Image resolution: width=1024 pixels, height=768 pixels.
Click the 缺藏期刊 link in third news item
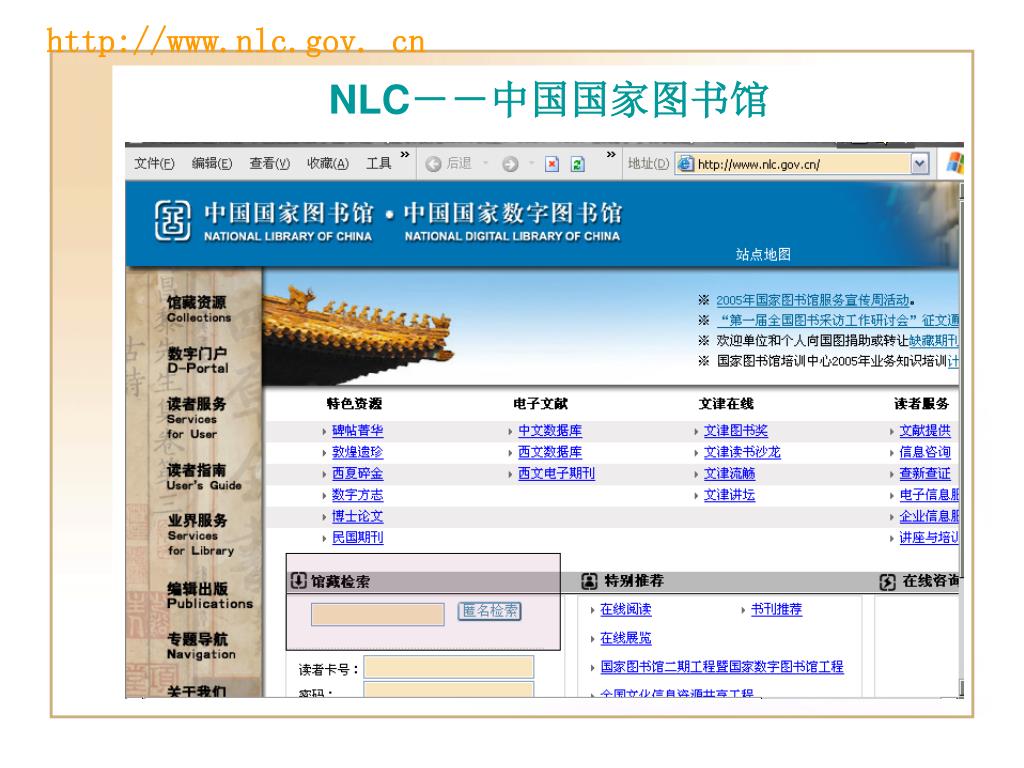933,340
